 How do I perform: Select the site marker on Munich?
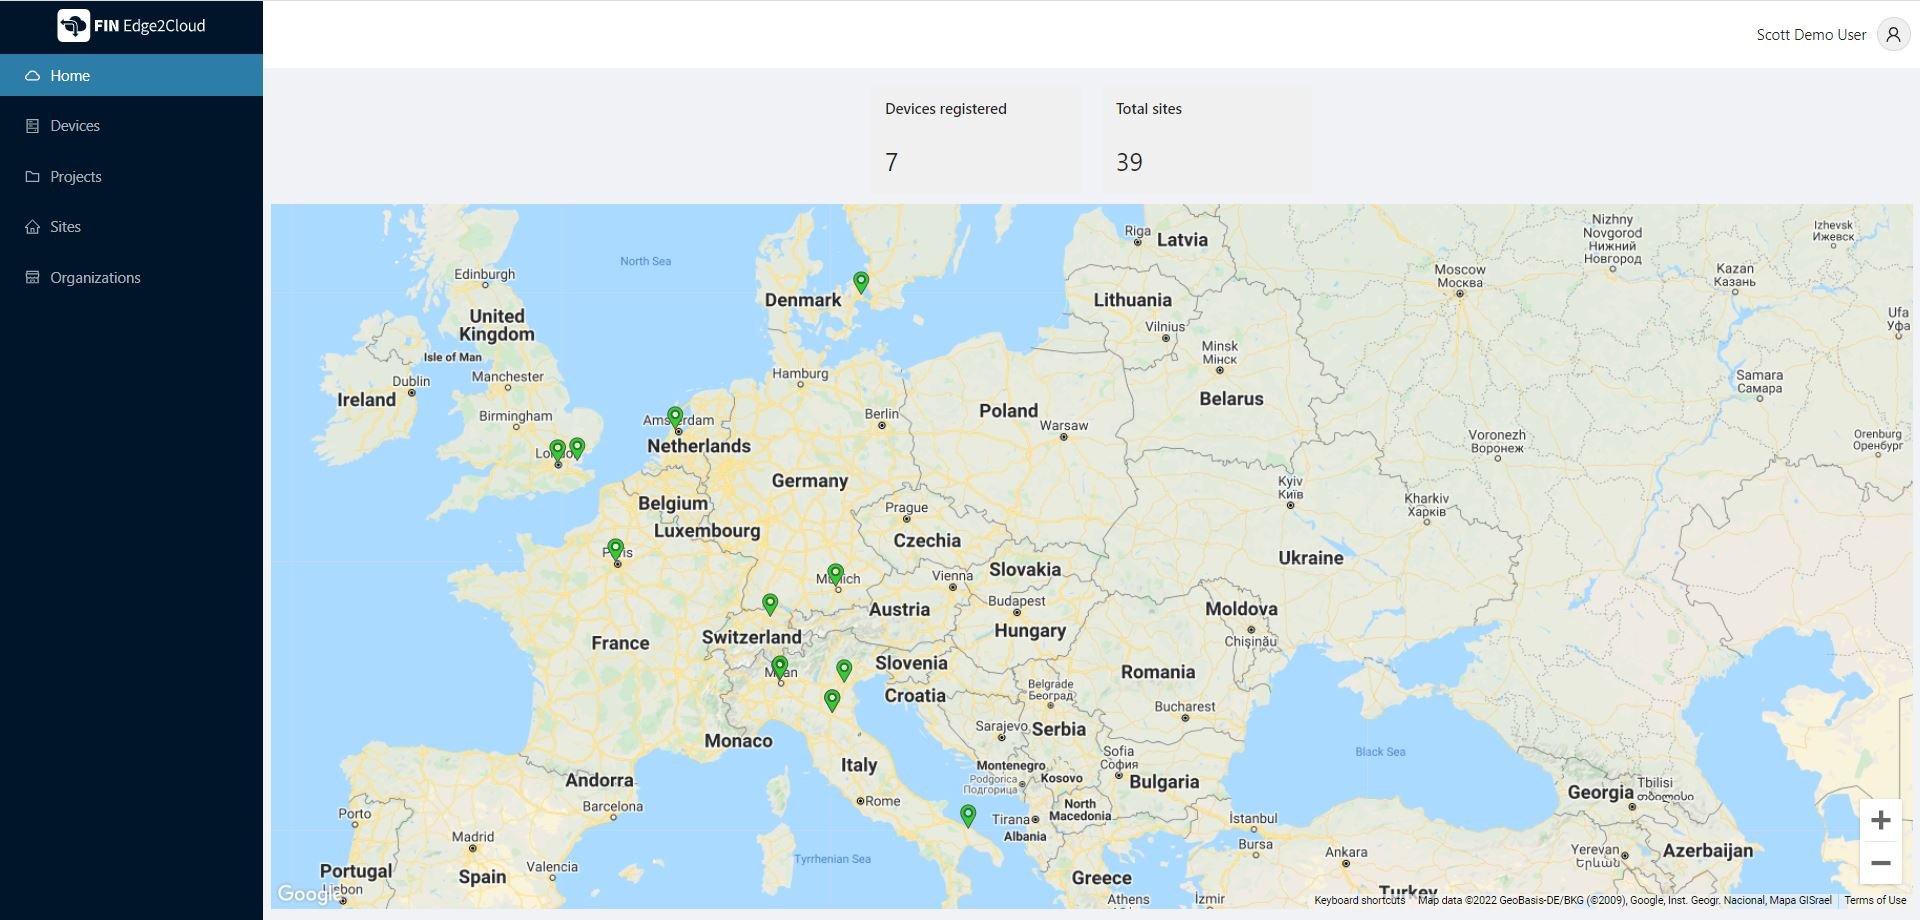(x=836, y=575)
